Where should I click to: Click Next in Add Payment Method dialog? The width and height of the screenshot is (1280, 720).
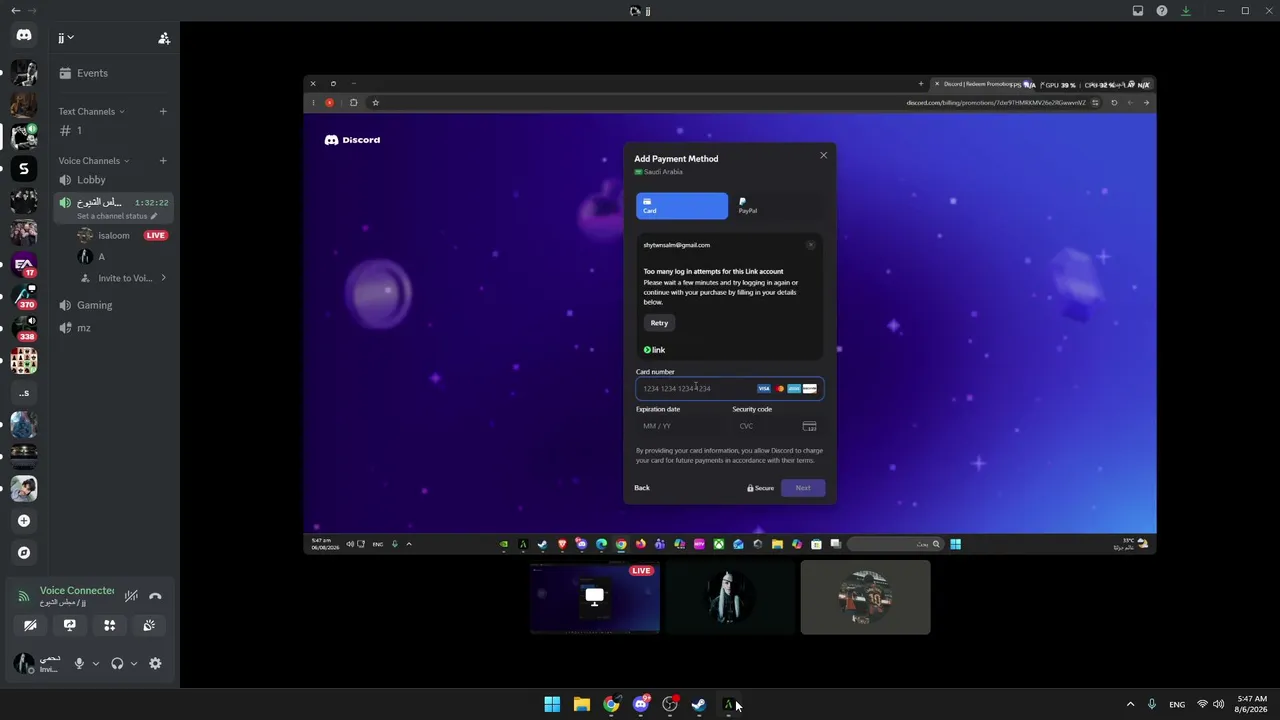[803, 488]
